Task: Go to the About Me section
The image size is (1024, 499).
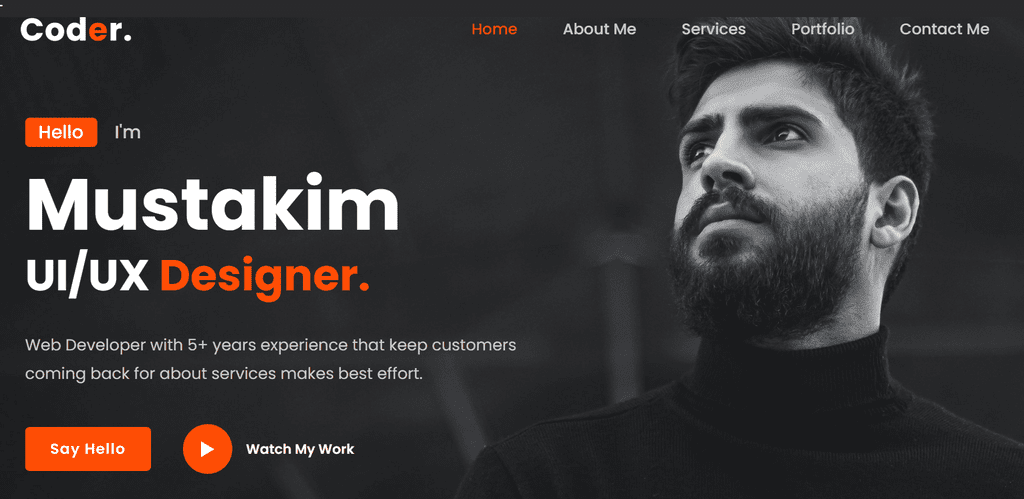Action: point(600,29)
